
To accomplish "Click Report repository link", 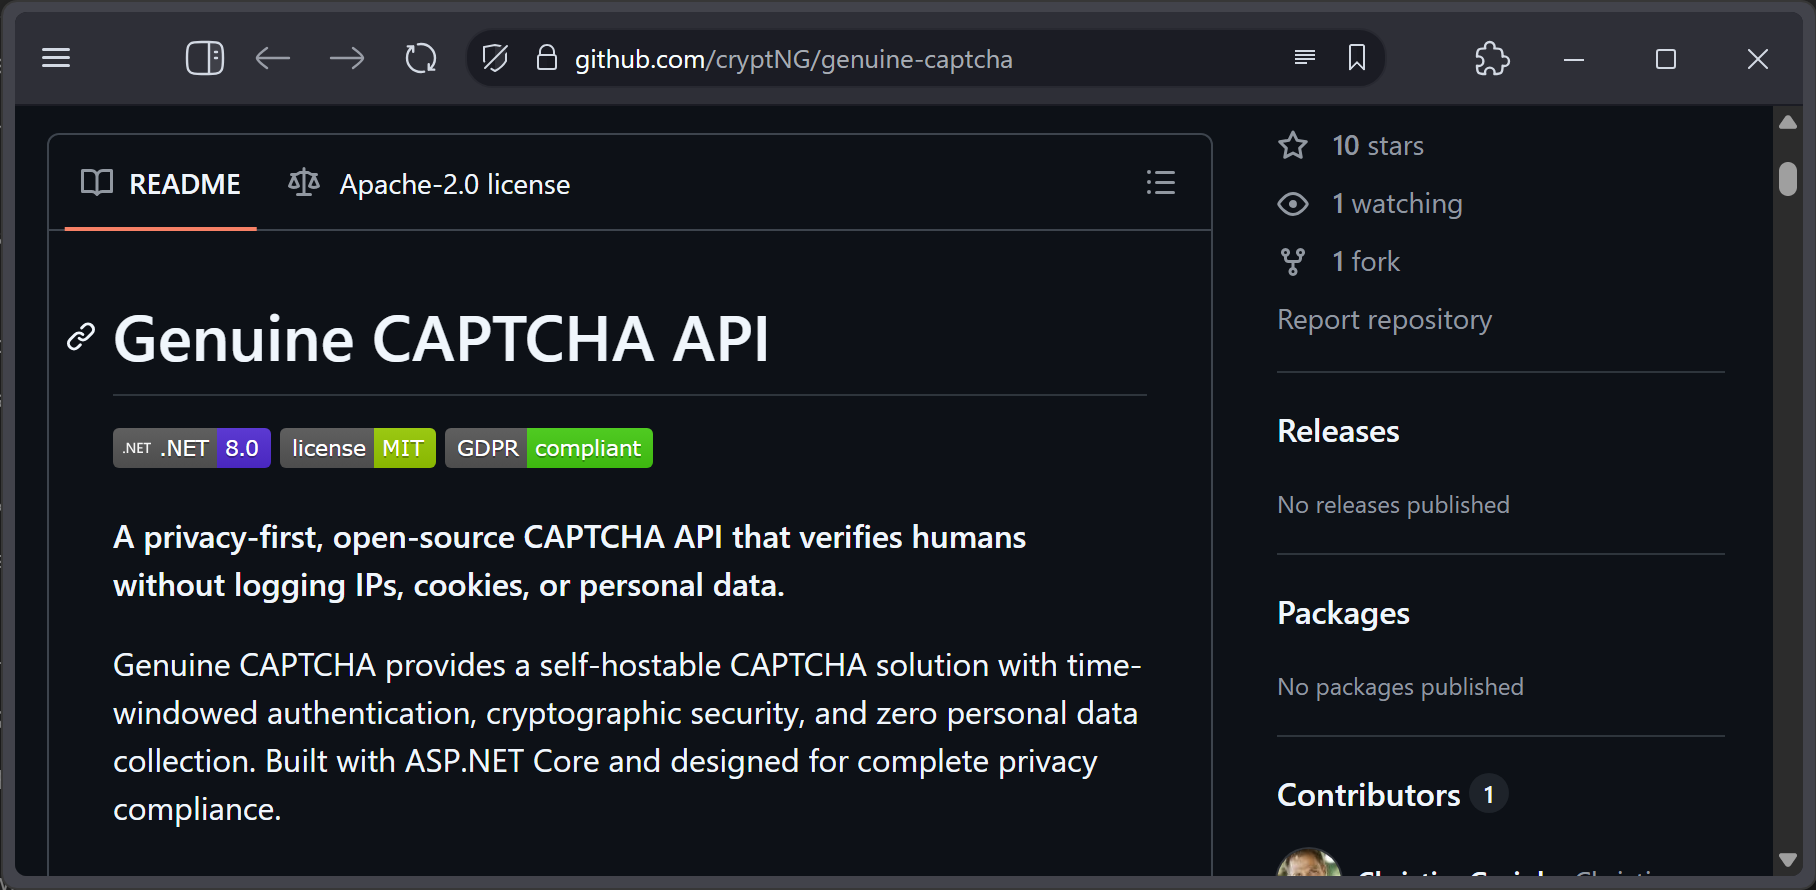I will [1384, 320].
